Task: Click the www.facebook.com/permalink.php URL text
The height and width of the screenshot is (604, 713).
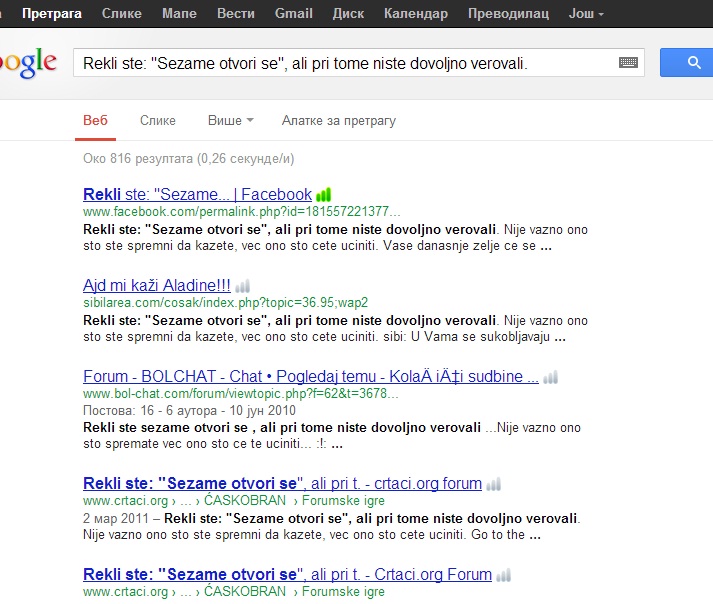Action: [x=241, y=211]
